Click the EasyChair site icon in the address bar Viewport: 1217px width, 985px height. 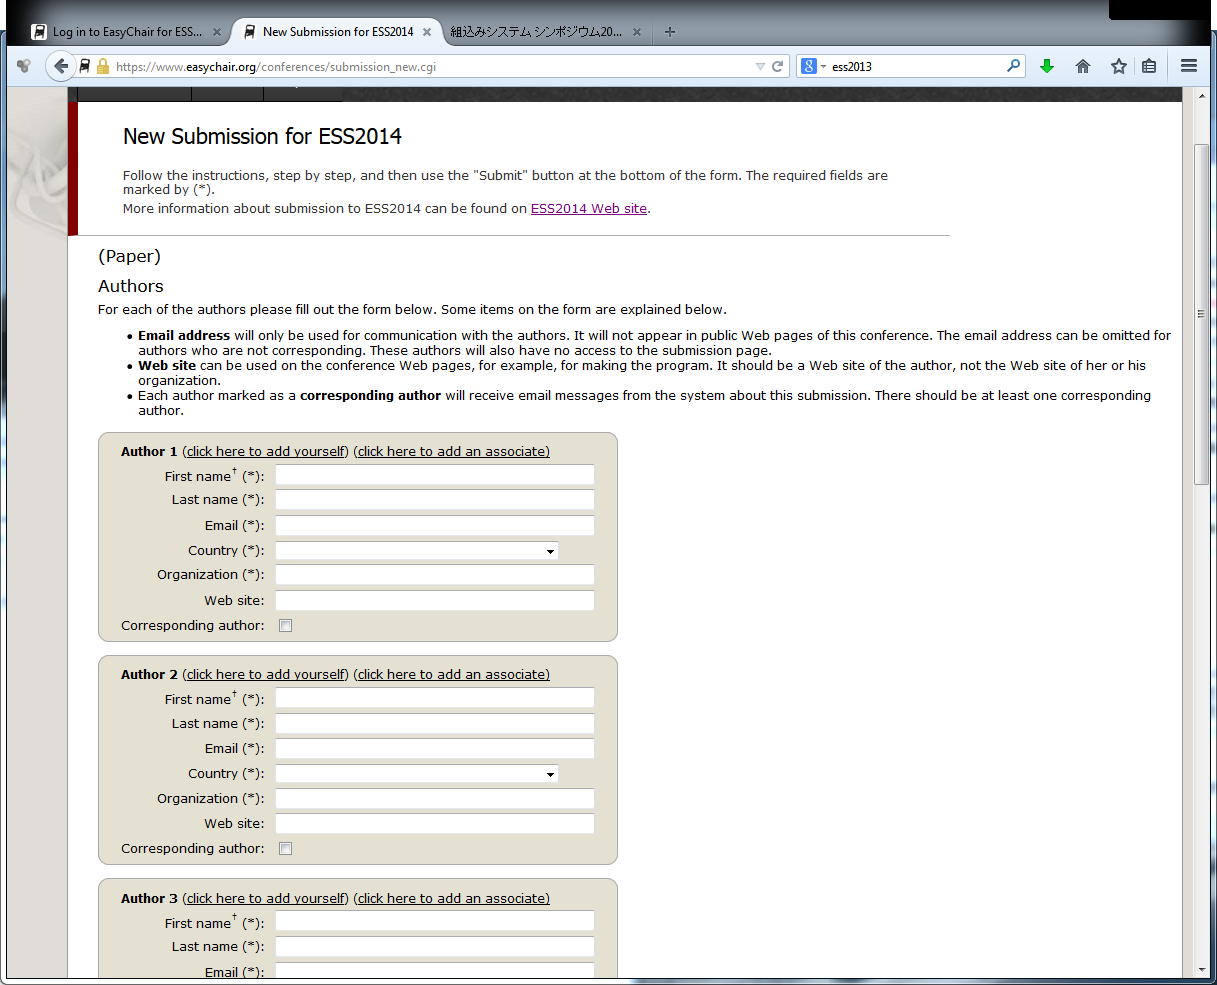pos(86,67)
